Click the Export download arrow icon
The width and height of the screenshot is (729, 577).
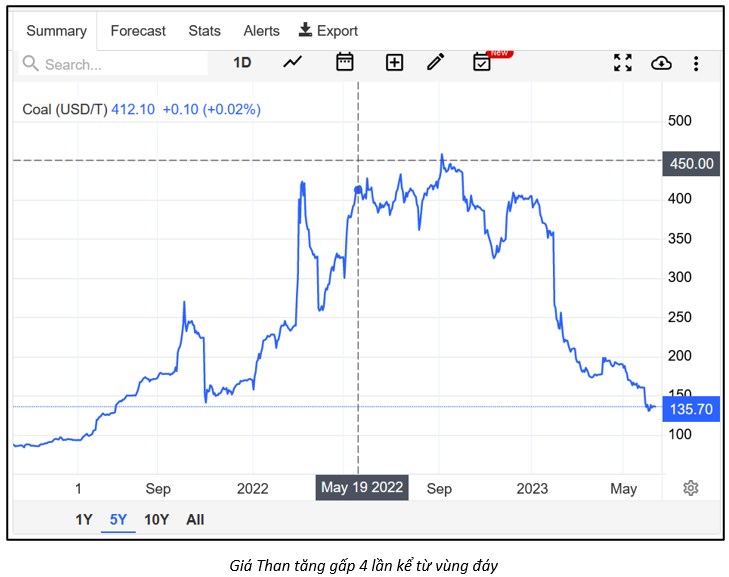click(305, 29)
